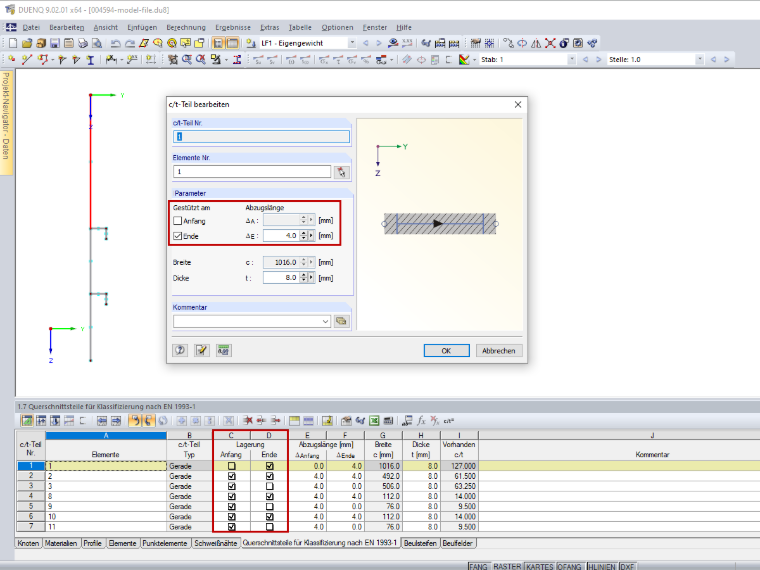Click the binoculars find icon in table toolbar

tap(360, 420)
